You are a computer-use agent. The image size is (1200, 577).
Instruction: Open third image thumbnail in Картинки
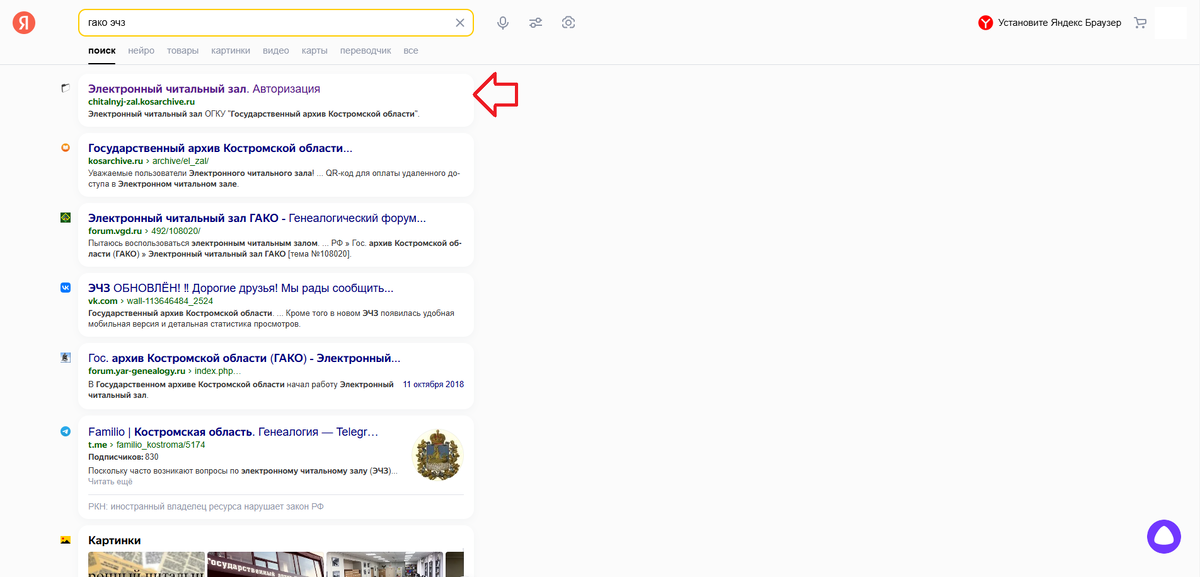point(385,565)
